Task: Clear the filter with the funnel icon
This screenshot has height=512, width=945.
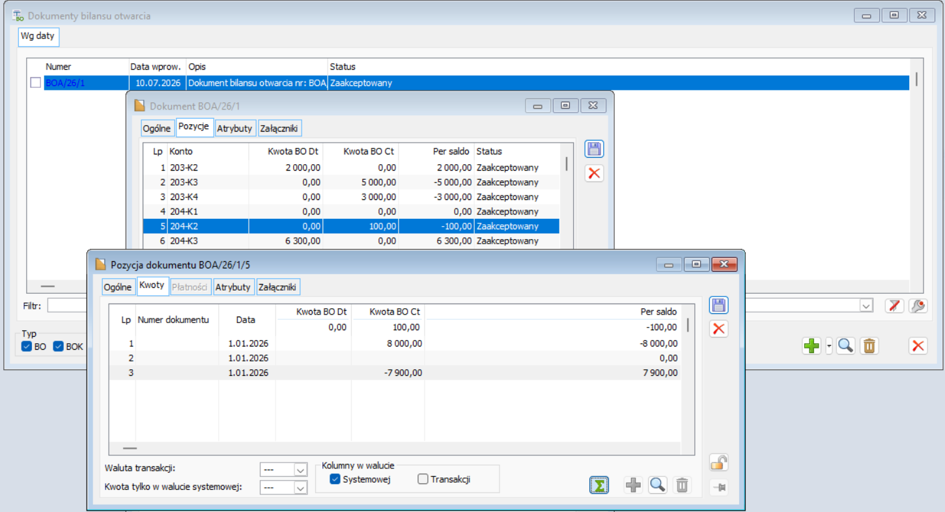Action: coord(894,306)
